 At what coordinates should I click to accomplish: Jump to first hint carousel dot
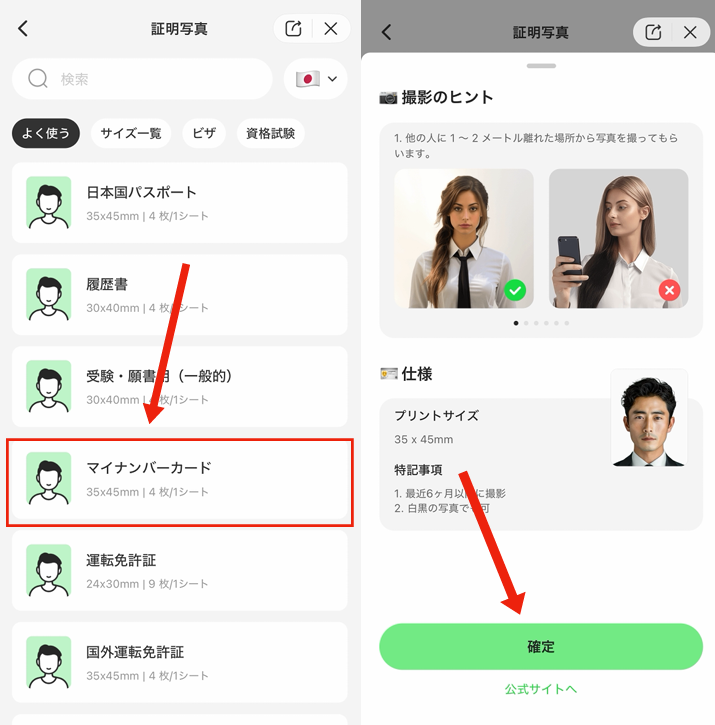(x=516, y=323)
